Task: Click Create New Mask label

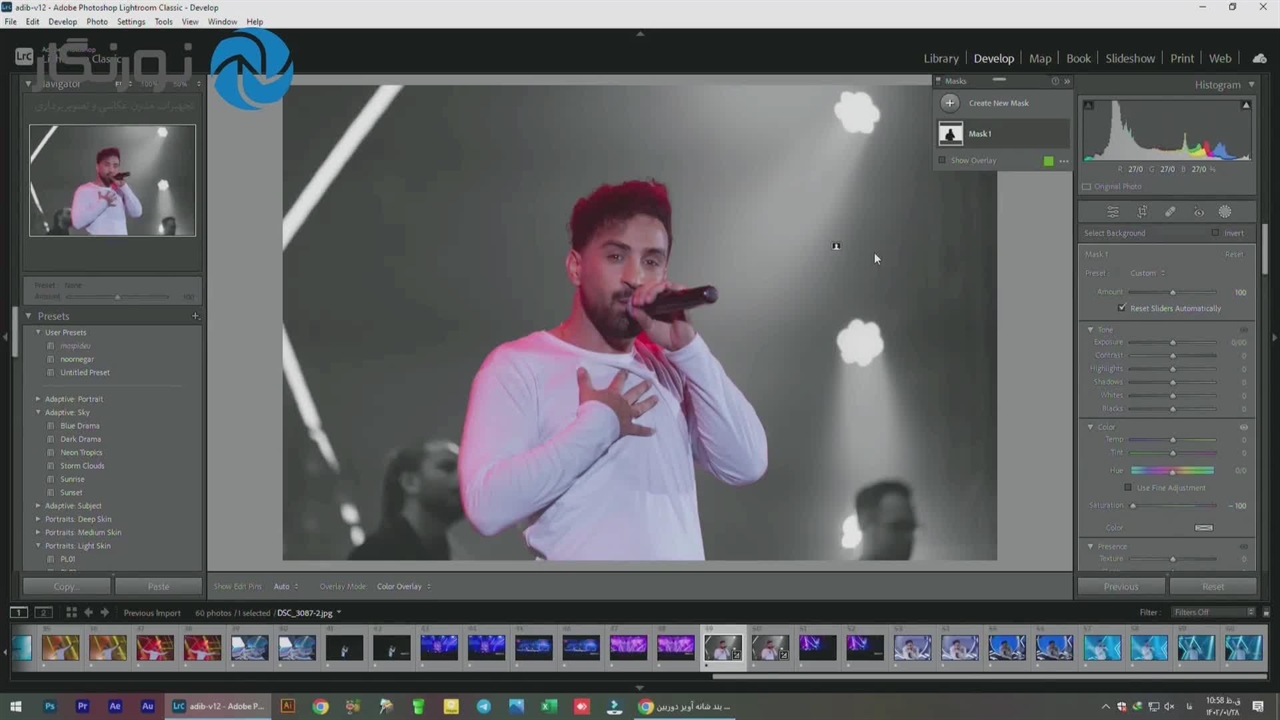Action: pyautogui.click(x=998, y=103)
